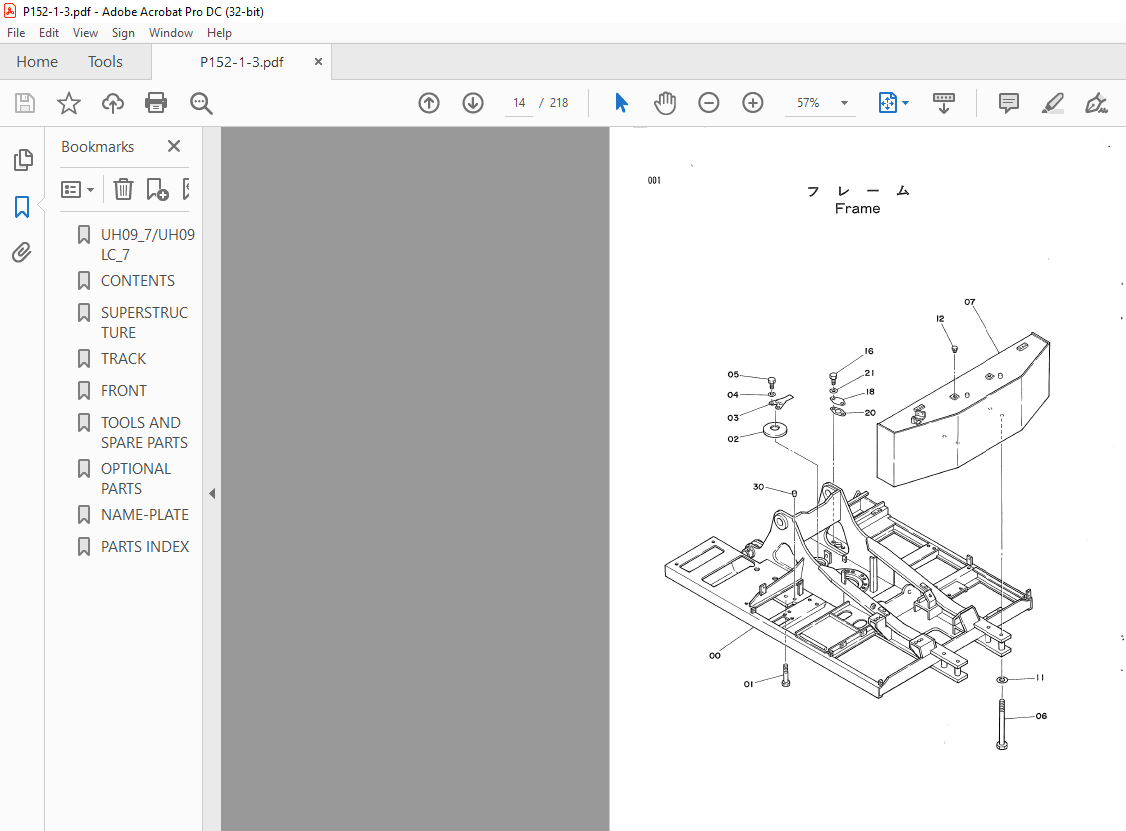Image resolution: width=1126 pixels, height=831 pixels.
Task: Open the Page Thumbnails panel
Action: click(22, 159)
